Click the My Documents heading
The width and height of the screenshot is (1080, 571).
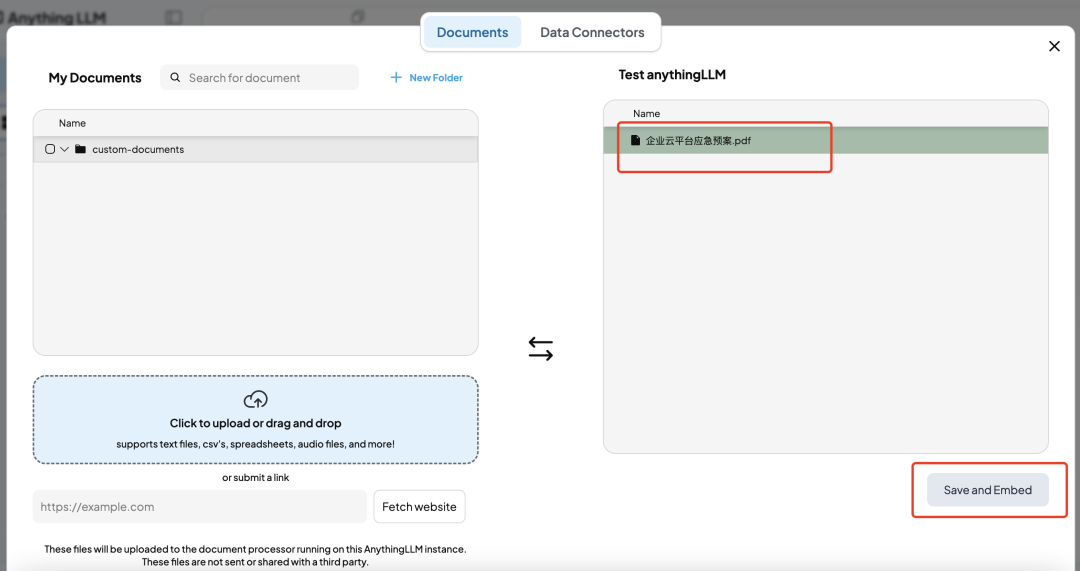tap(95, 78)
